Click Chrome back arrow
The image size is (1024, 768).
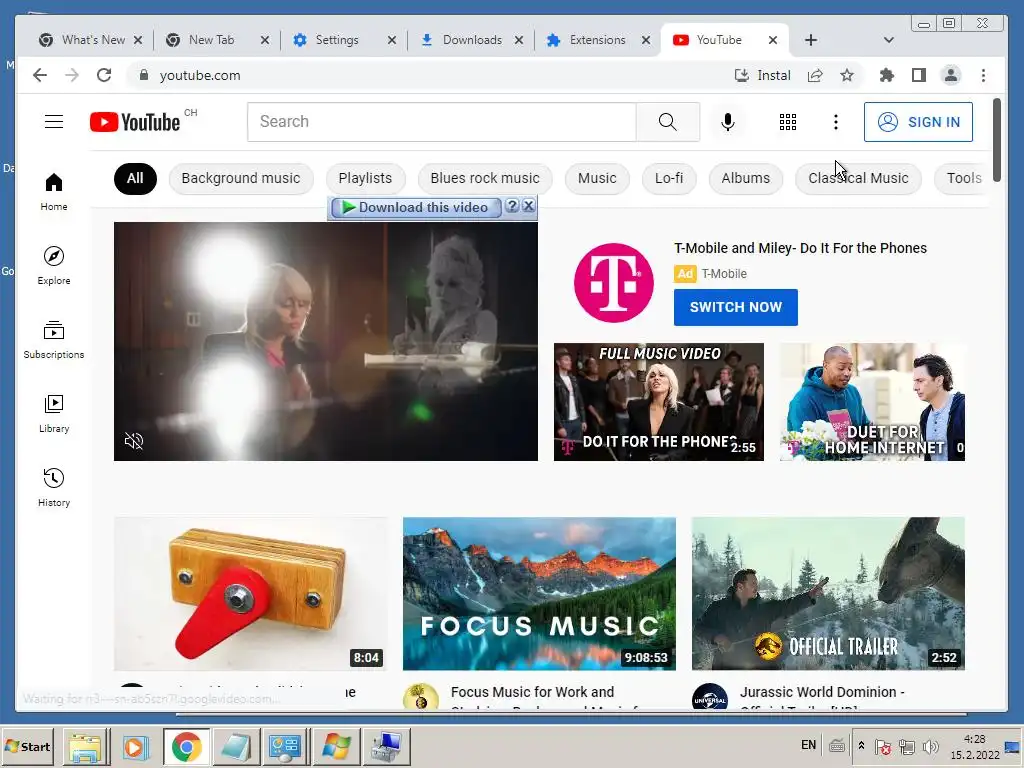click(x=40, y=75)
